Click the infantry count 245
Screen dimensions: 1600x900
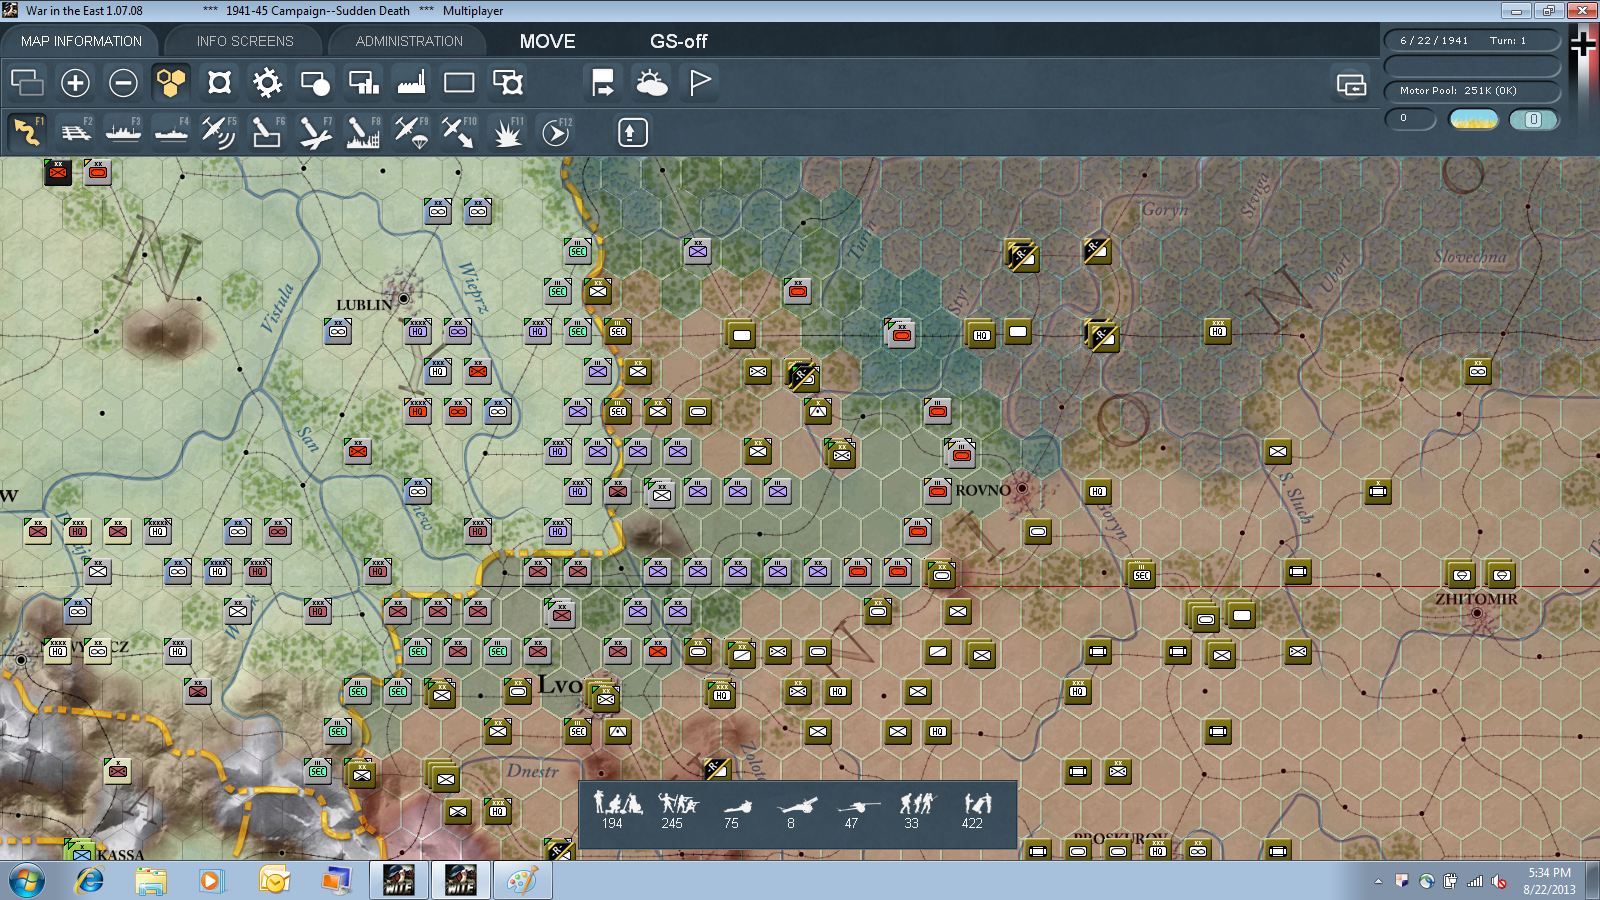(672, 823)
